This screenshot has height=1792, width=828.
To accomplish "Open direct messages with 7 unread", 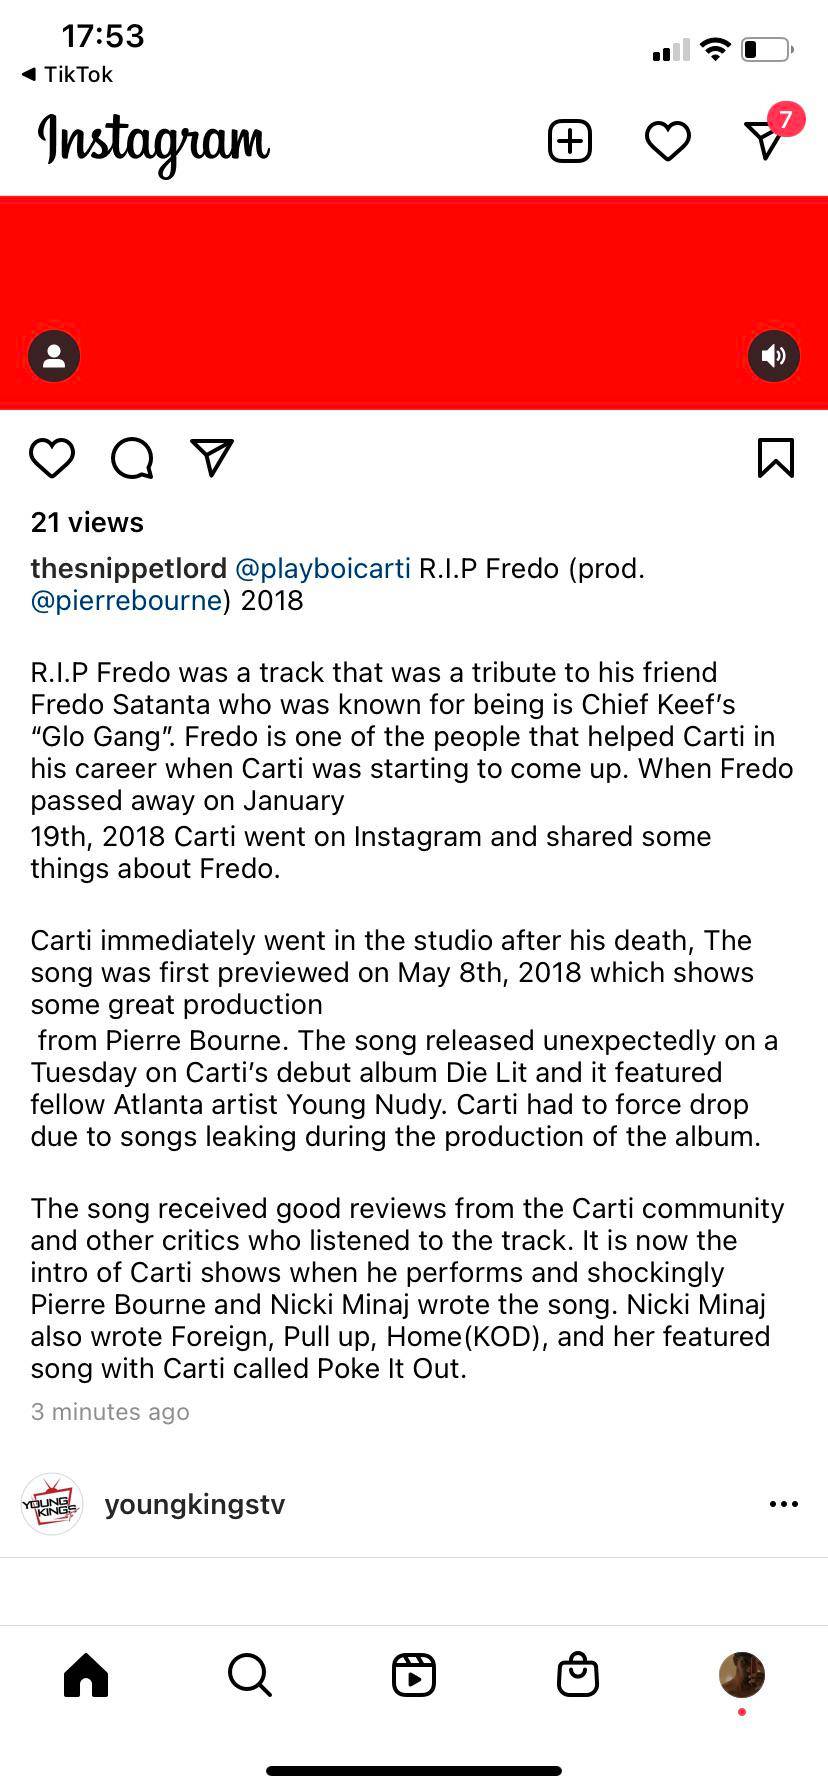I will 765,142.
